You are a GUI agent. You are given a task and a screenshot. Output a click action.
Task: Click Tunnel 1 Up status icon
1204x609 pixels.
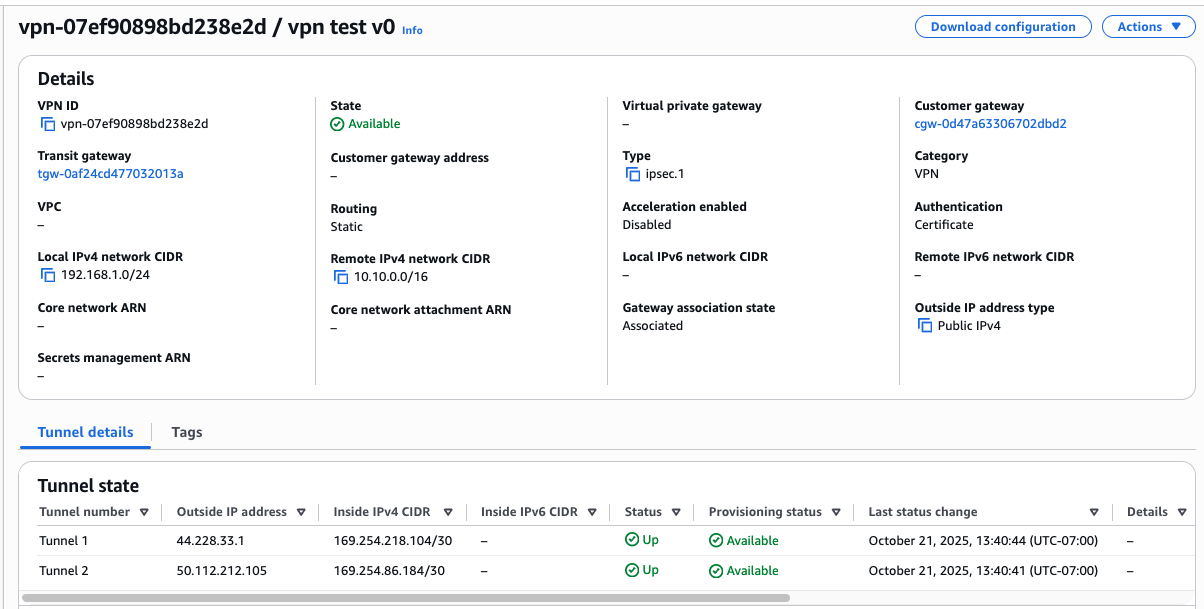(x=631, y=540)
